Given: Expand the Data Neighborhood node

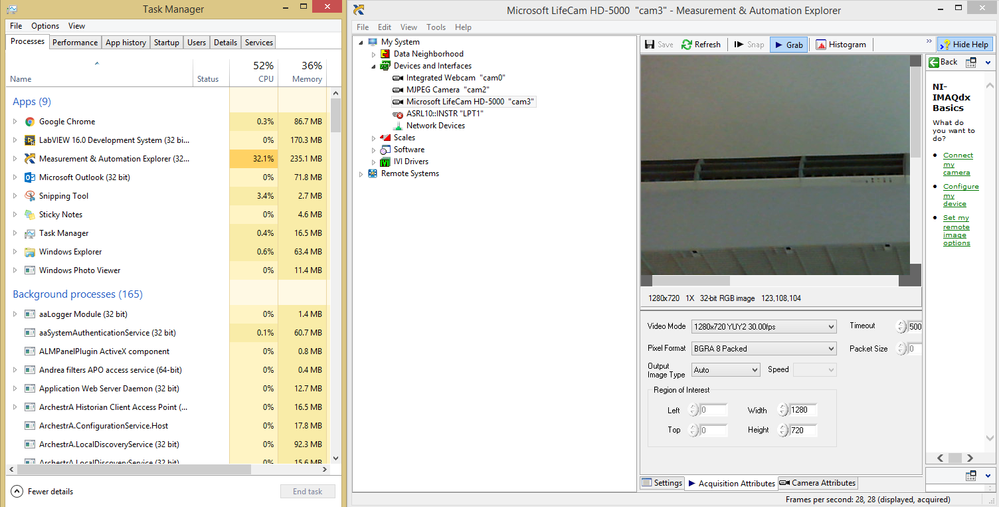Looking at the screenshot, I should click(374, 54).
